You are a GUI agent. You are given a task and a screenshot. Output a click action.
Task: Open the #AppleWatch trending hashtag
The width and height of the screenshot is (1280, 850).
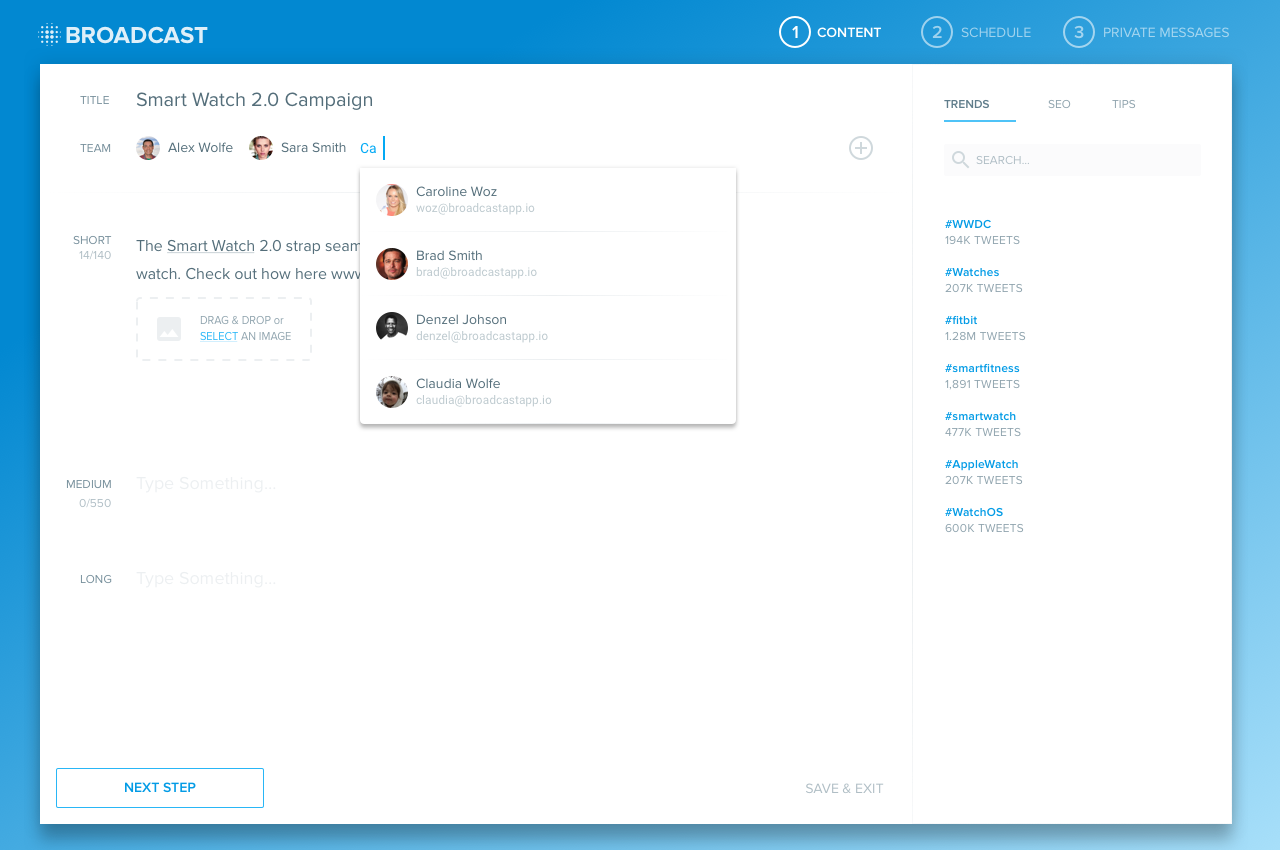coord(981,464)
